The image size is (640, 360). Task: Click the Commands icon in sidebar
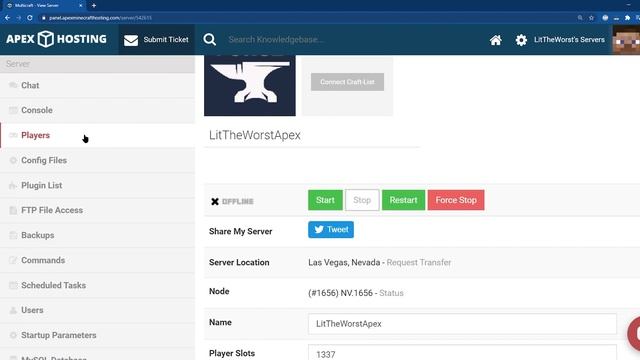pos(13,260)
